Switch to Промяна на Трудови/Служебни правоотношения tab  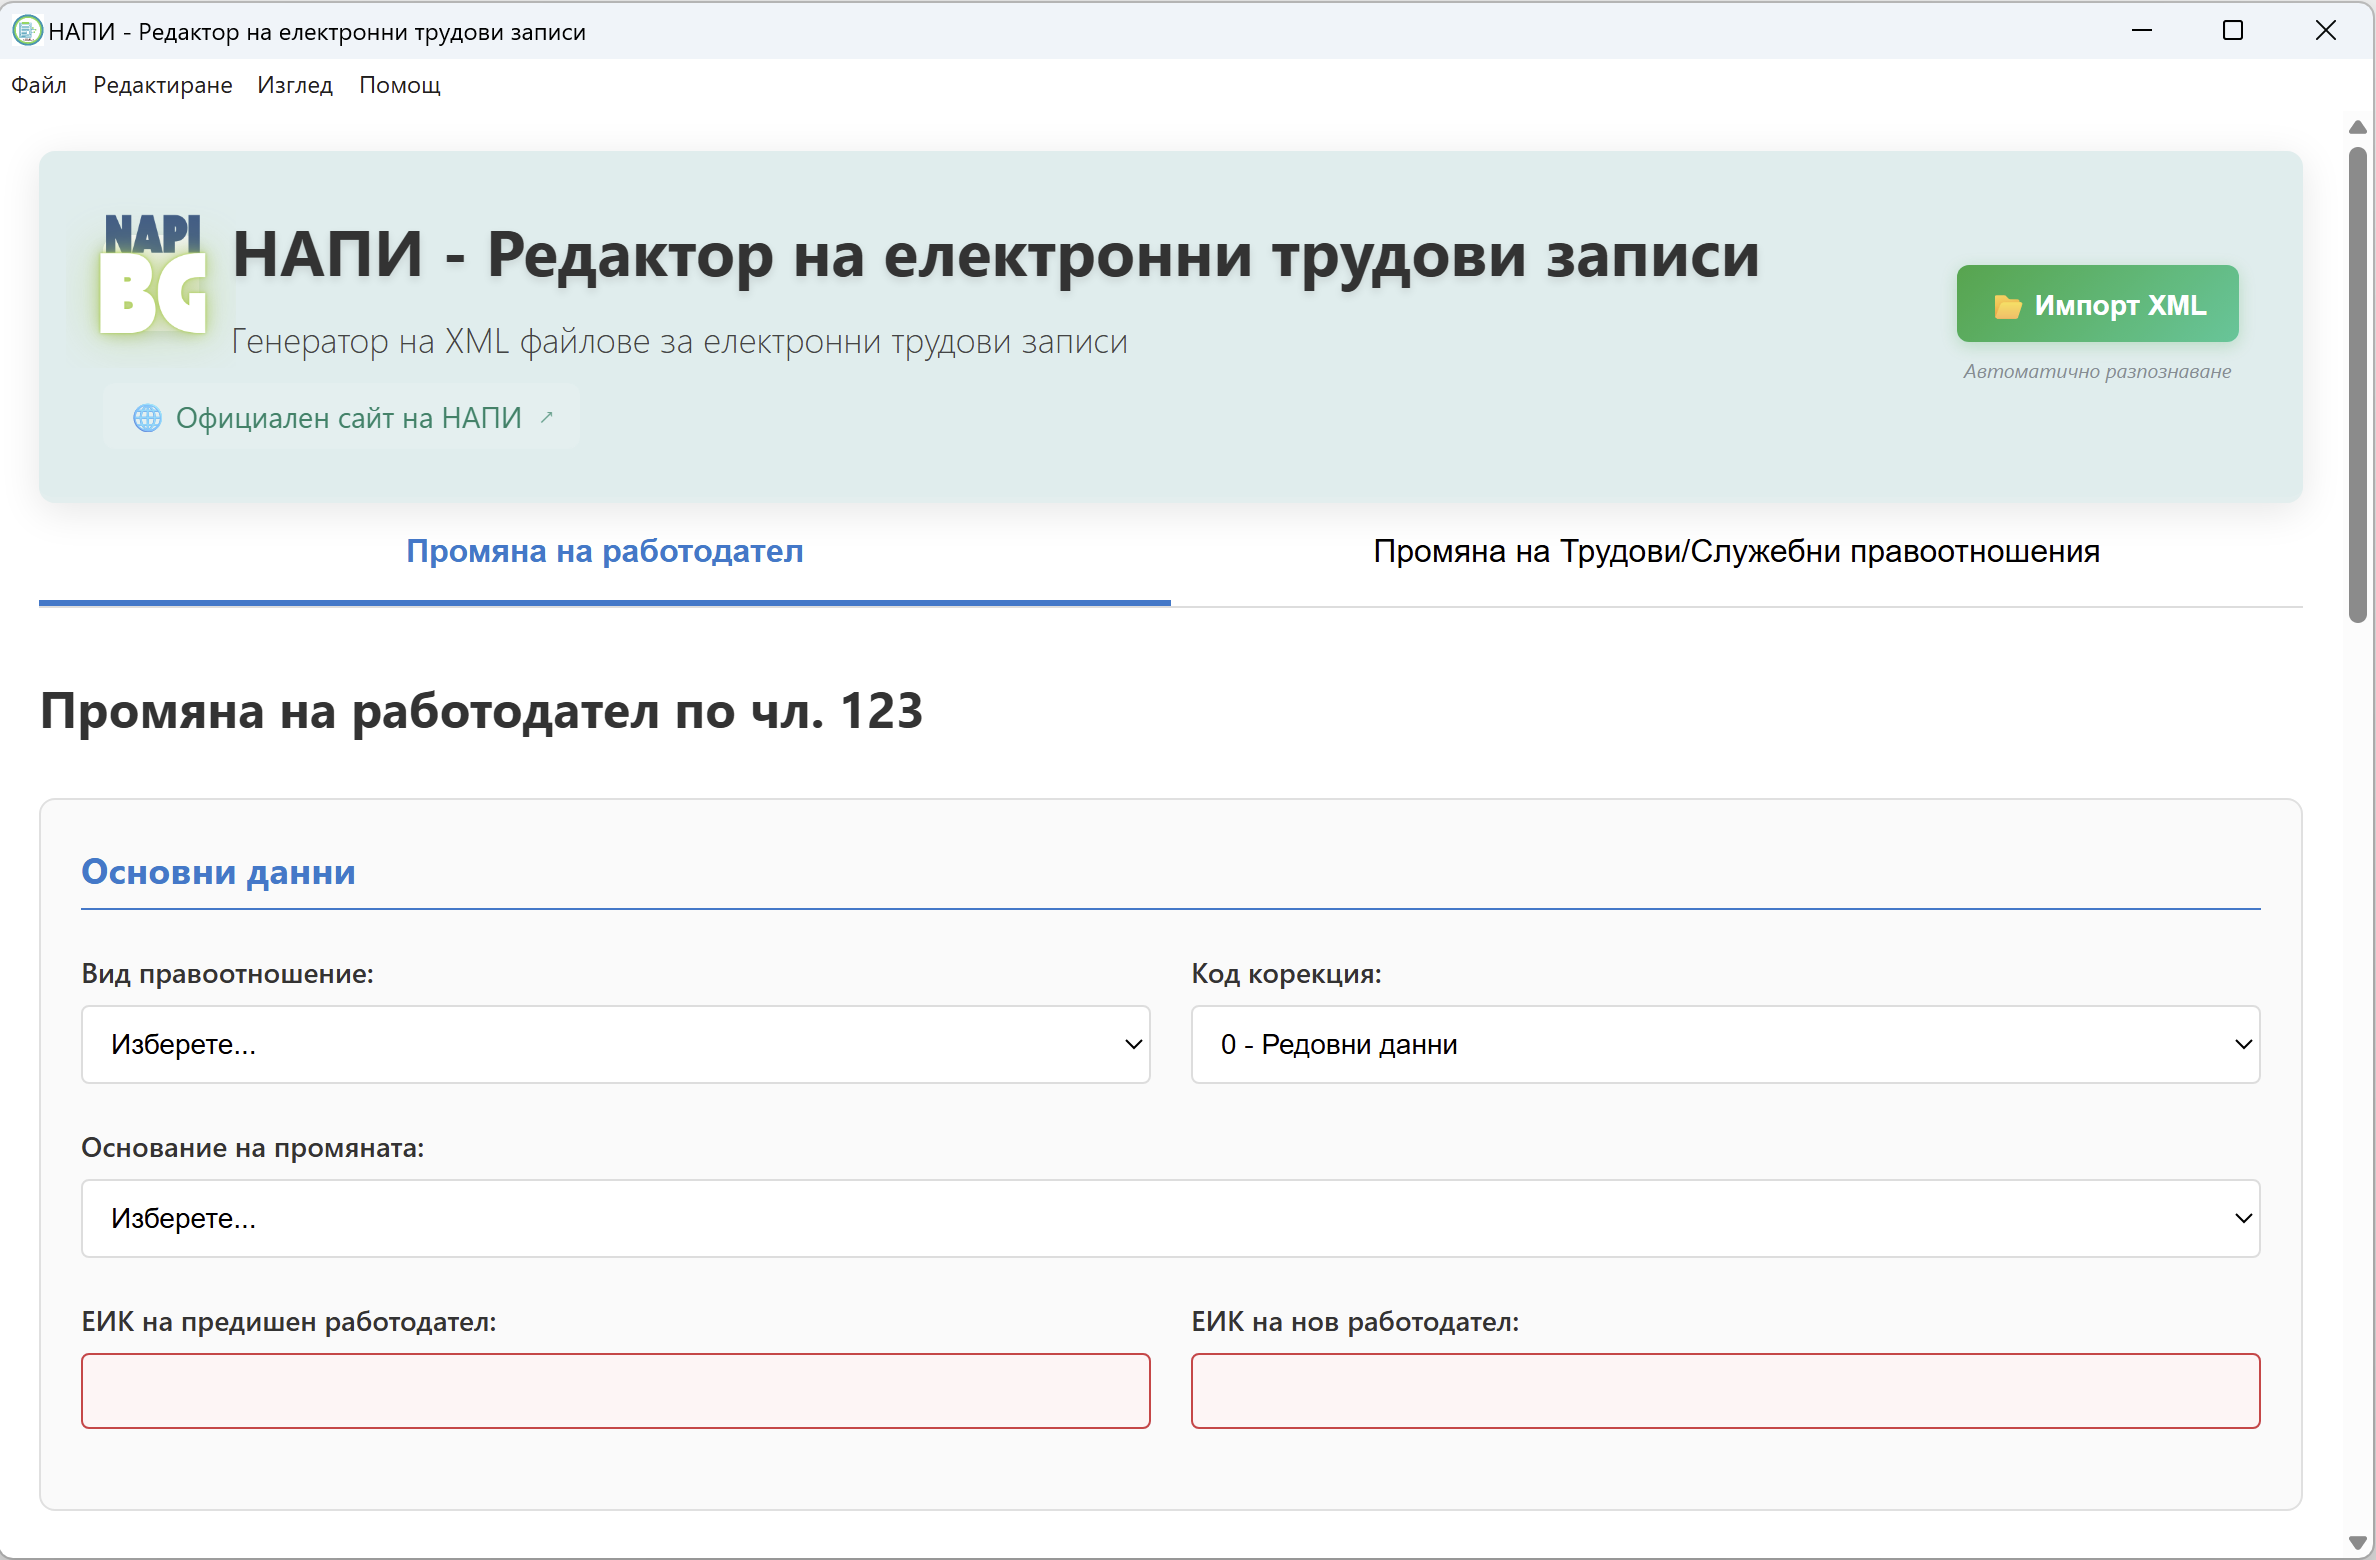point(1736,551)
